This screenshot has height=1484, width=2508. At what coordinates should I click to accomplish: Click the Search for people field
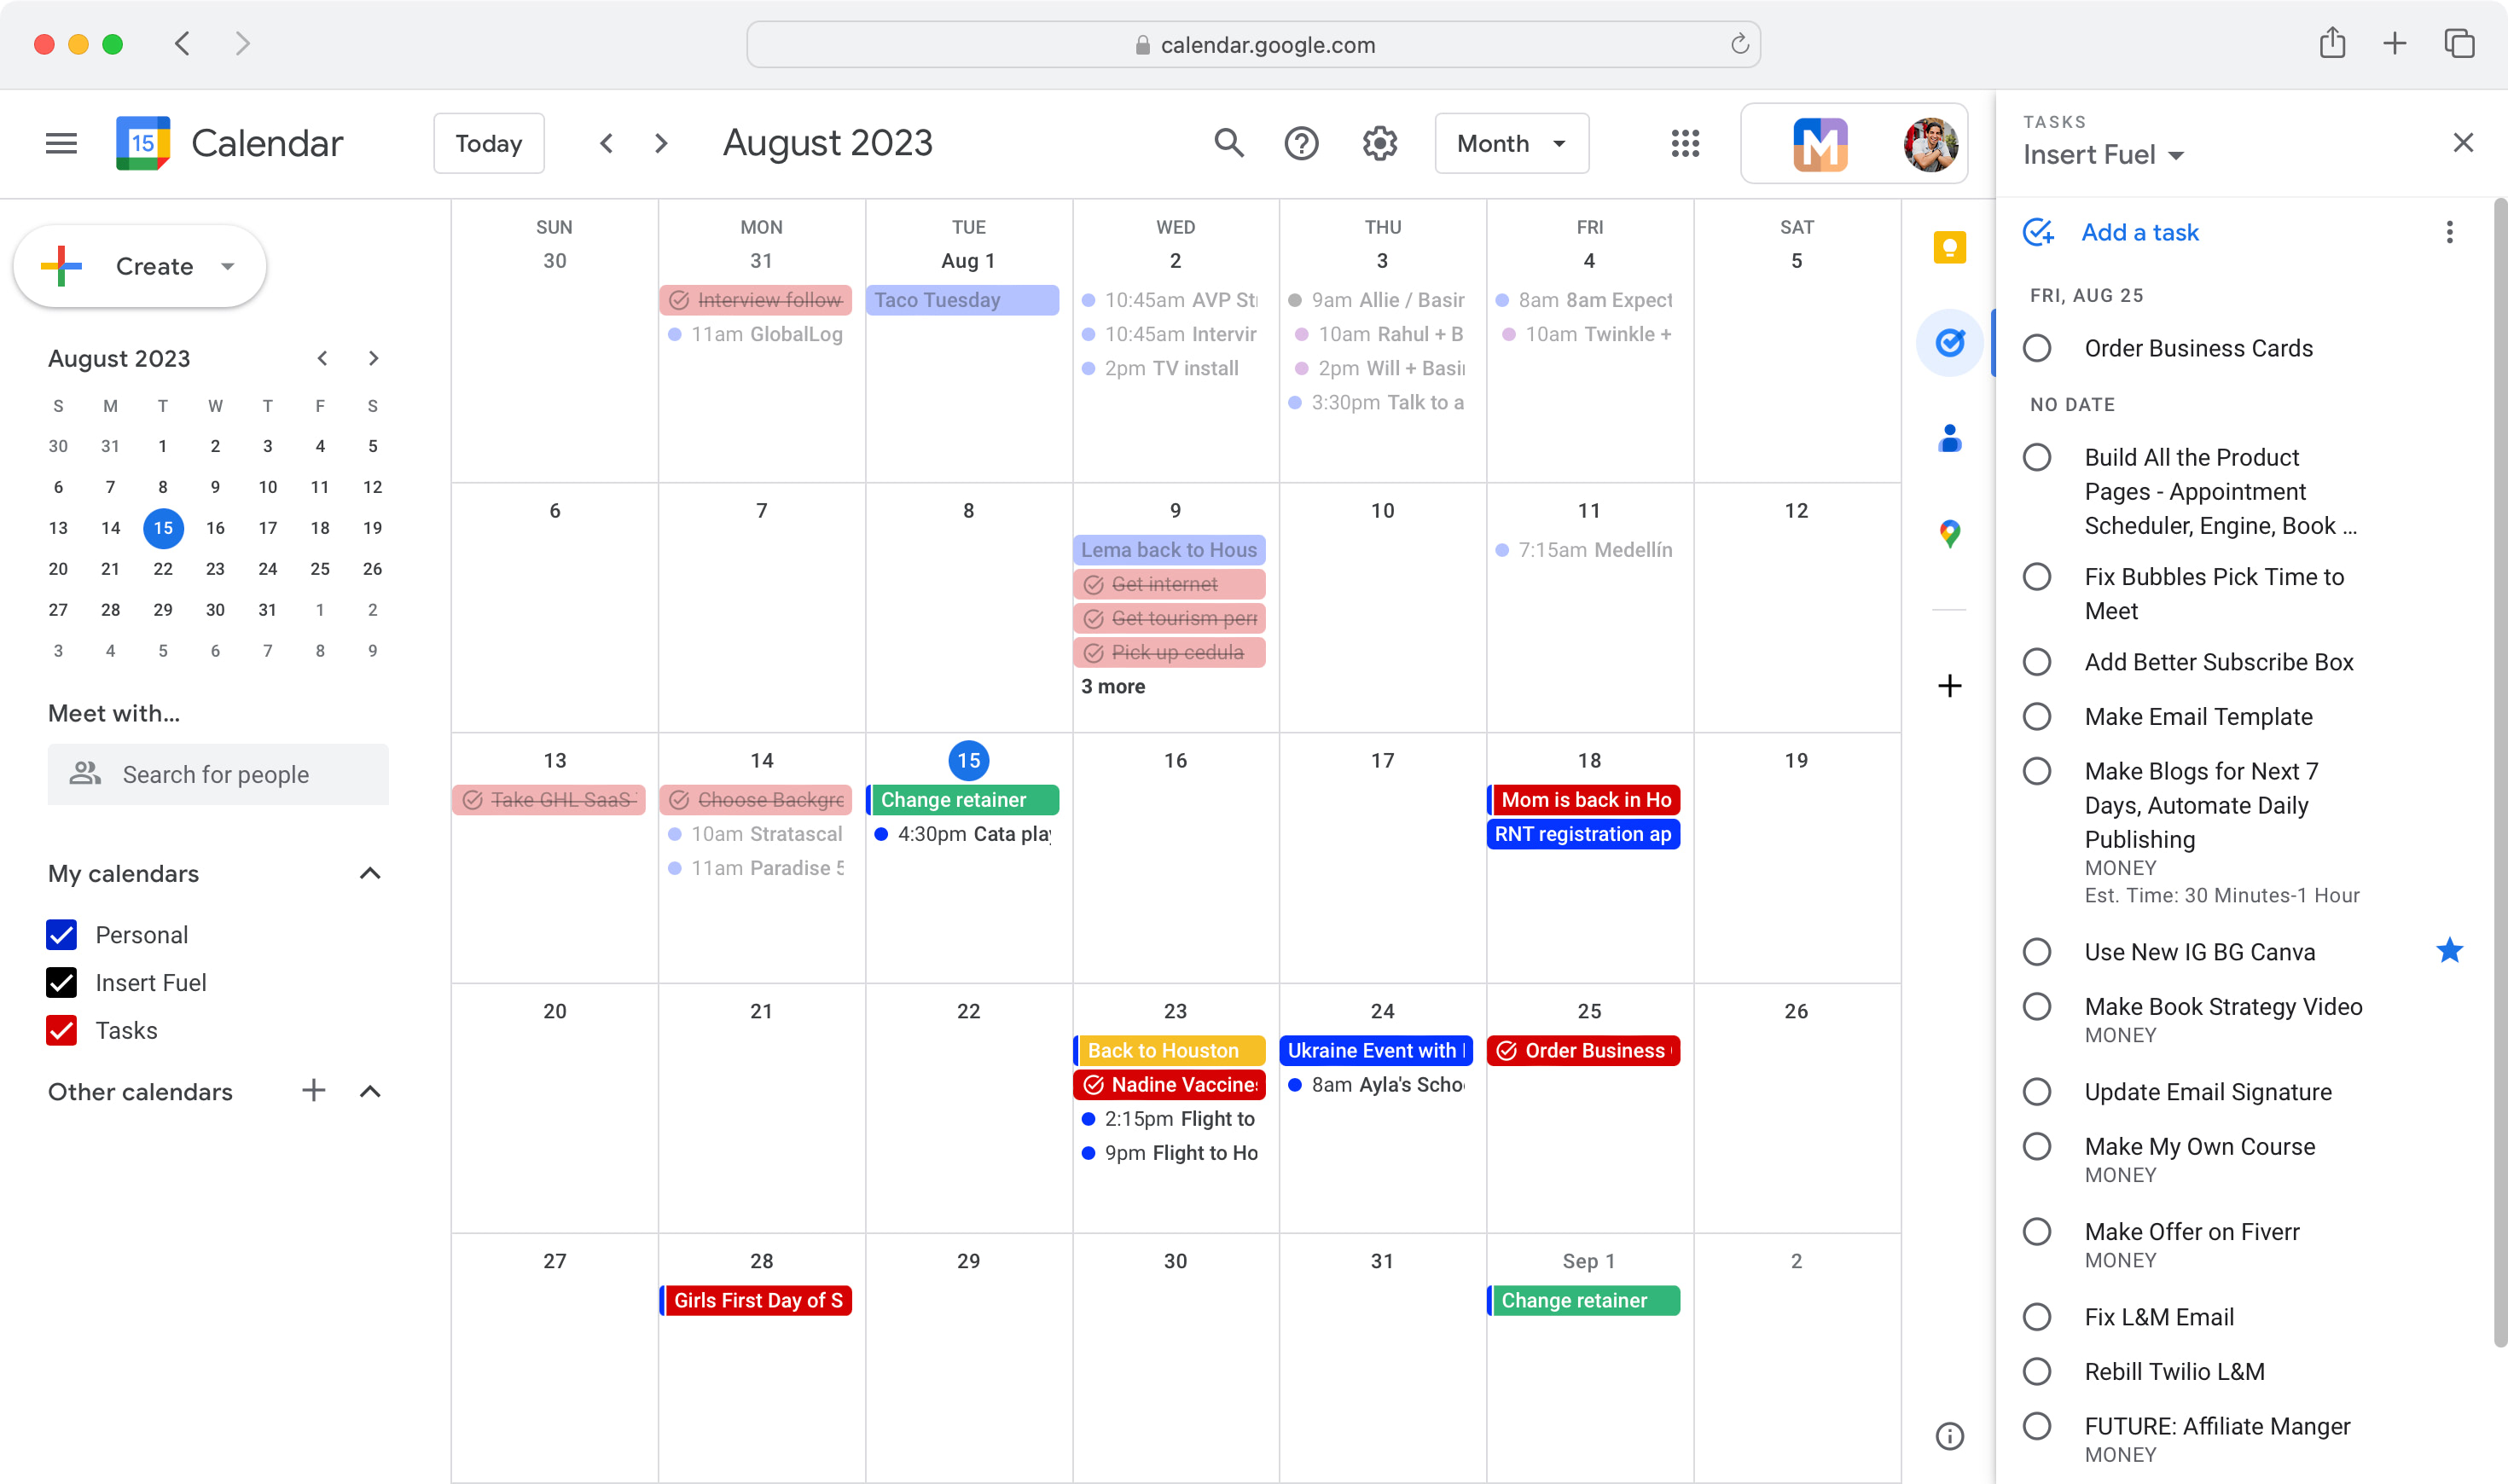pos(218,774)
